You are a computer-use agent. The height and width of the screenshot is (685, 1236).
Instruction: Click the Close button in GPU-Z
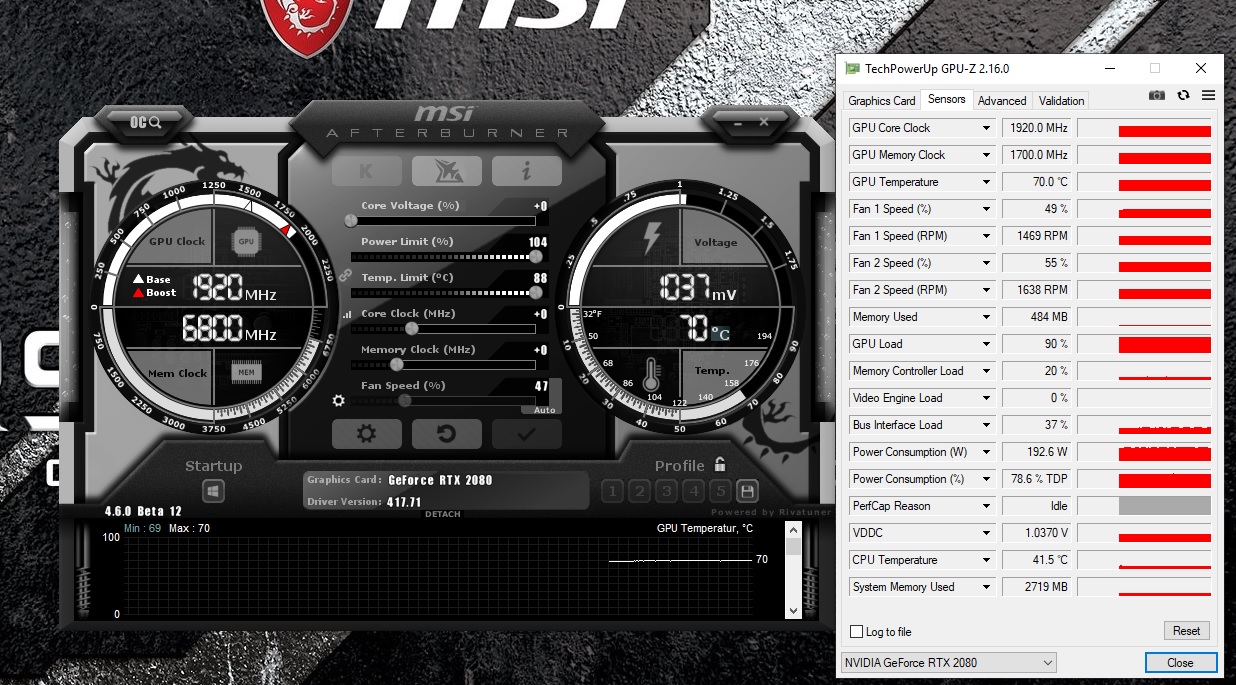click(1180, 662)
